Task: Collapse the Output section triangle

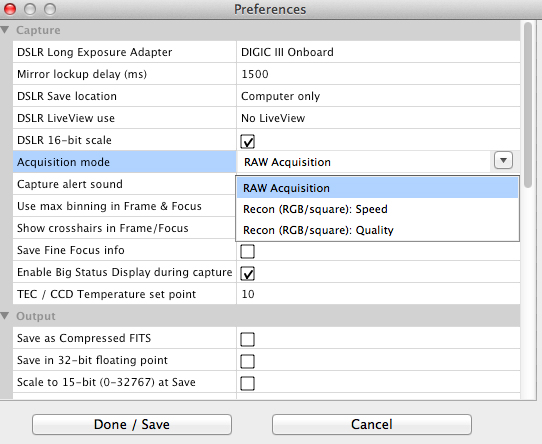Action: pyautogui.click(x=5, y=316)
